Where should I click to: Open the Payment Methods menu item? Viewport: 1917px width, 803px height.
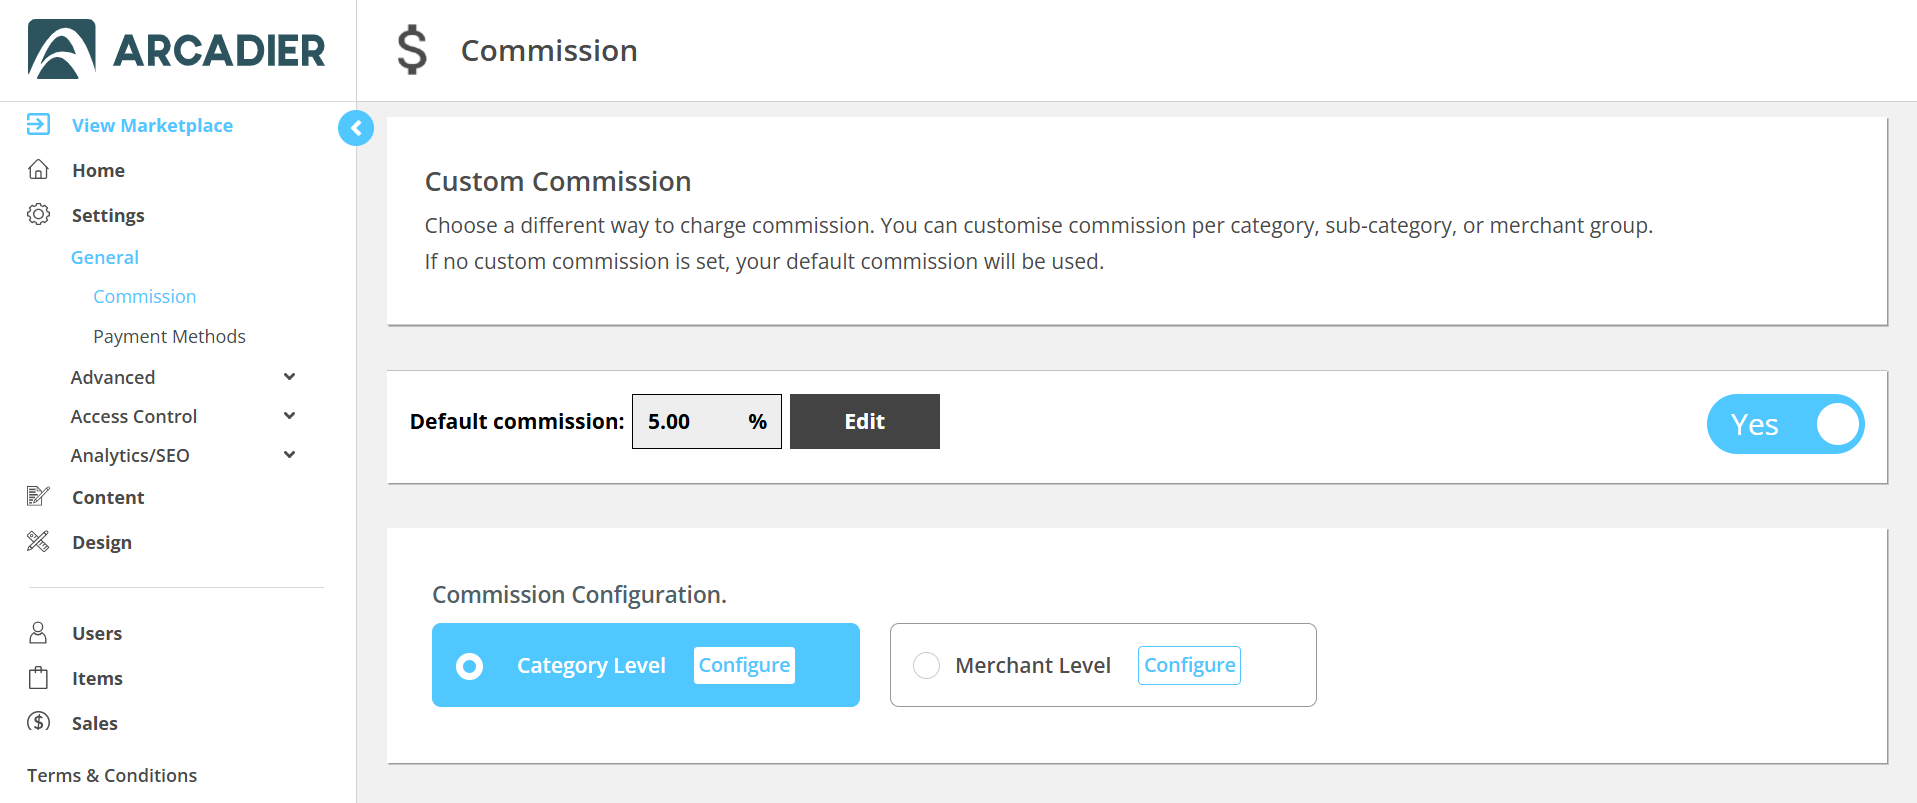click(169, 336)
